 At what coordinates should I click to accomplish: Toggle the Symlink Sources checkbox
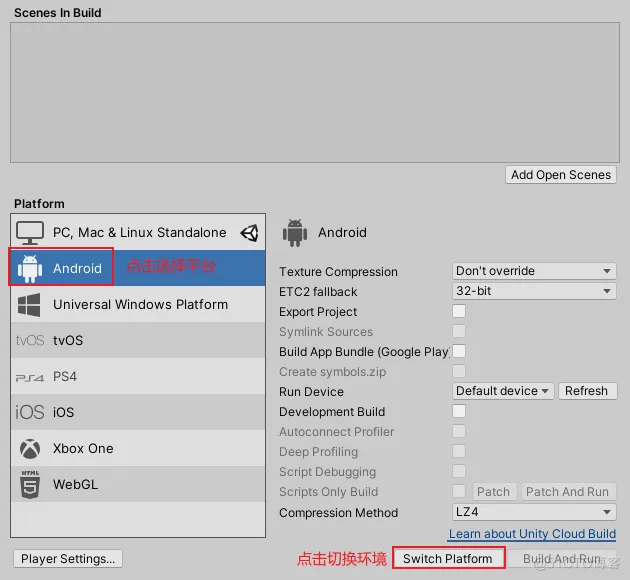459,331
